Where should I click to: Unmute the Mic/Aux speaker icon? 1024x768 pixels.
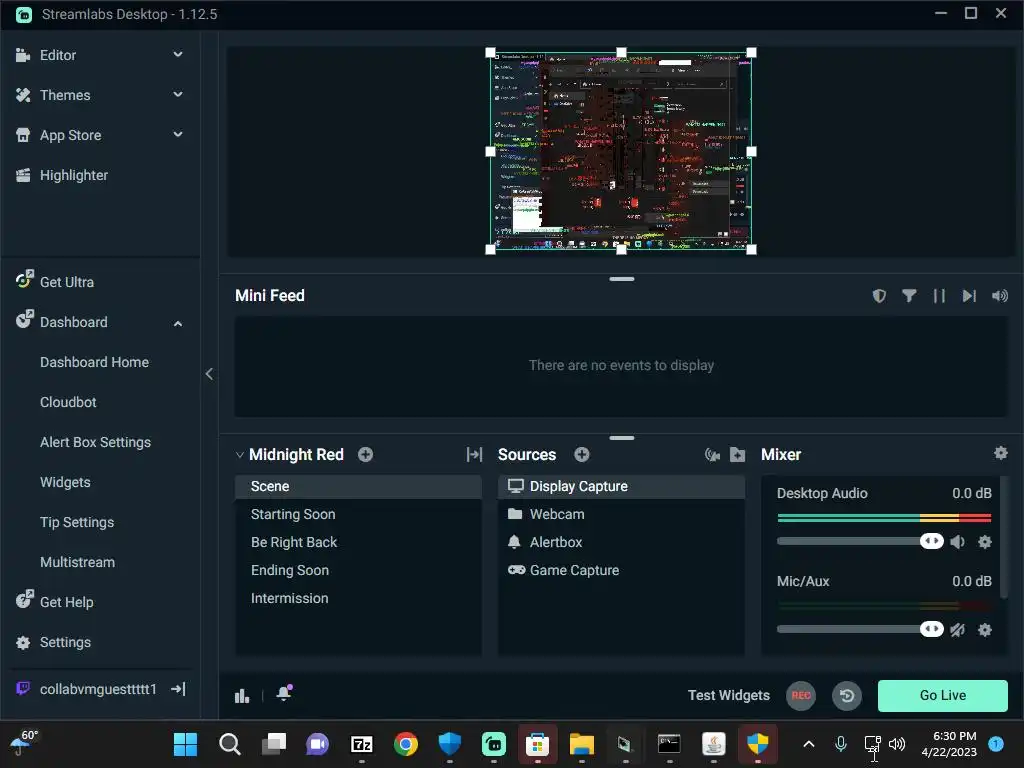tap(957, 630)
